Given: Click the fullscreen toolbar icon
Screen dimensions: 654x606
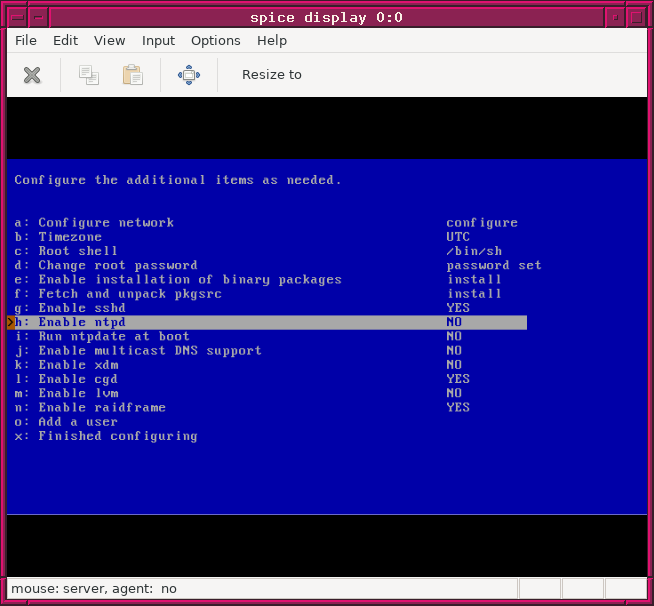Looking at the screenshot, I should coord(189,75).
